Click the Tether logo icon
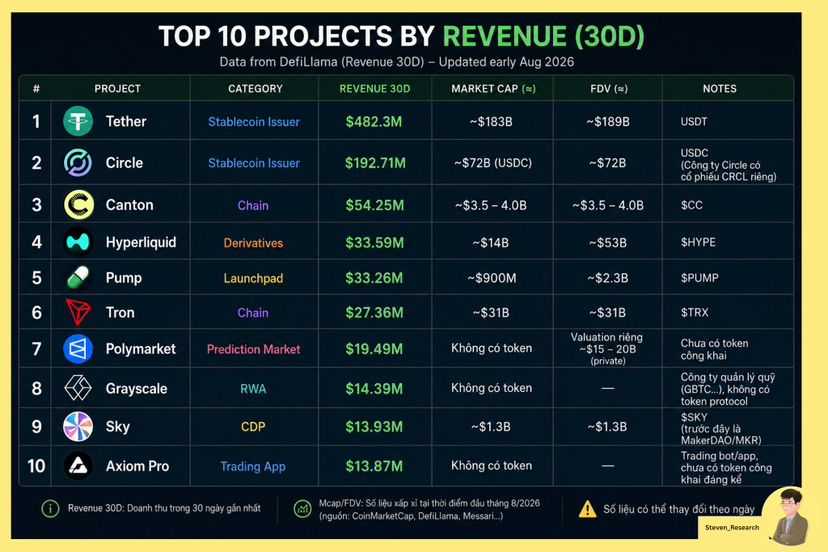 78,121
